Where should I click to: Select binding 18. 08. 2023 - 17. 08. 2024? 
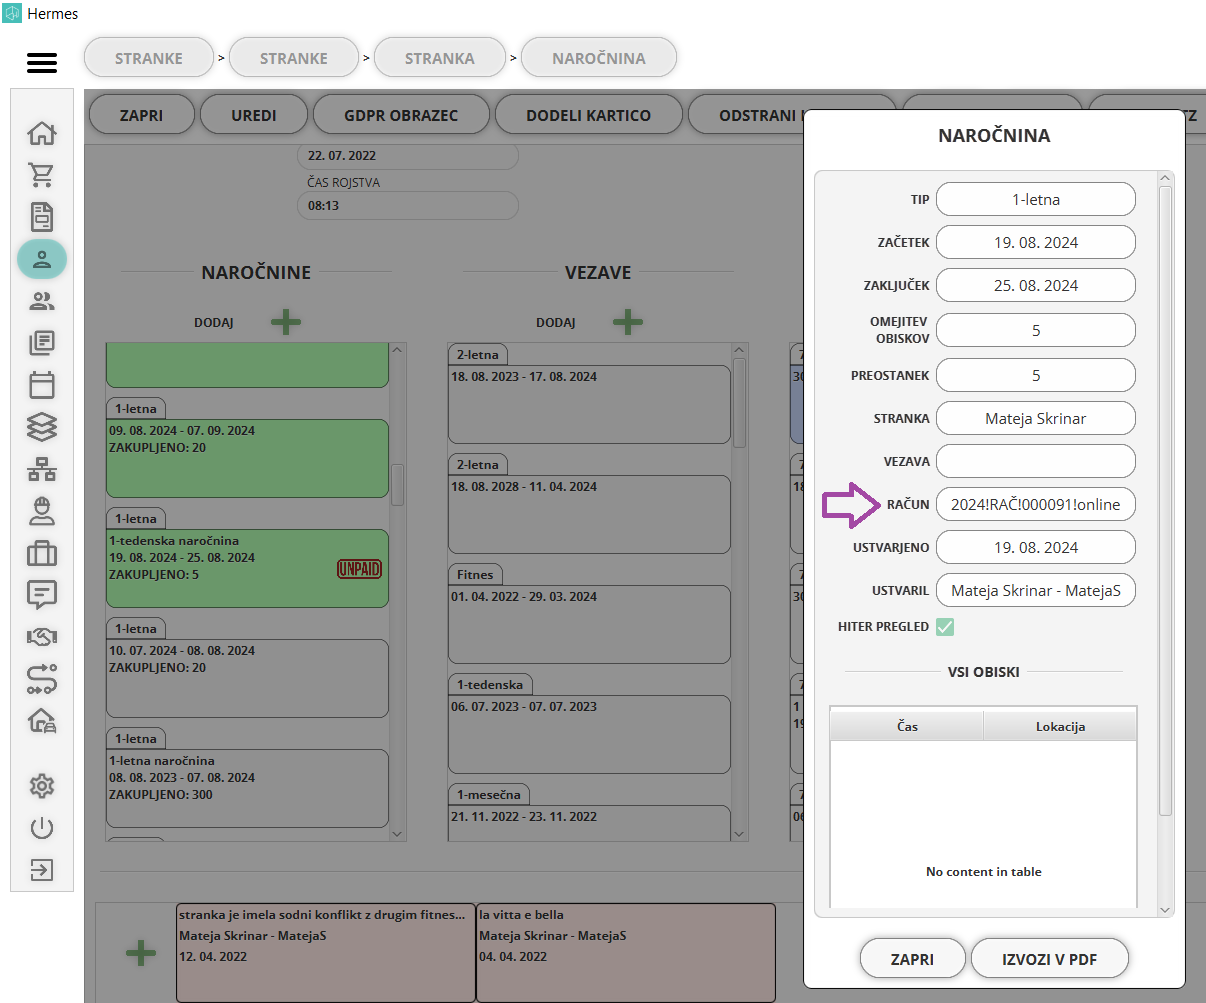pyautogui.click(x=589, y=404)
